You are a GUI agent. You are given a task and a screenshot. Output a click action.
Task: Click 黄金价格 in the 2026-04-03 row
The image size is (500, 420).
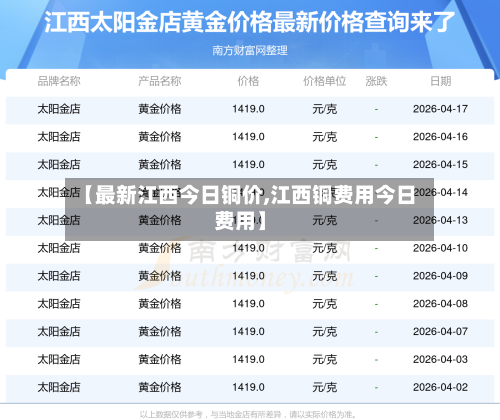pyautogui.click(x=160, y=359)
